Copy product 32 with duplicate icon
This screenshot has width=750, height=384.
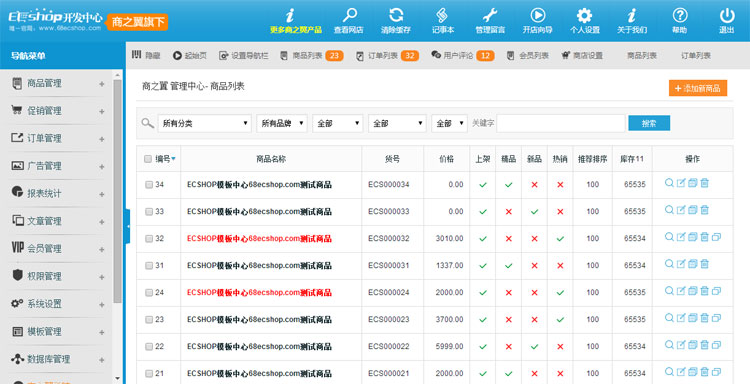click(x=693, y=237)
